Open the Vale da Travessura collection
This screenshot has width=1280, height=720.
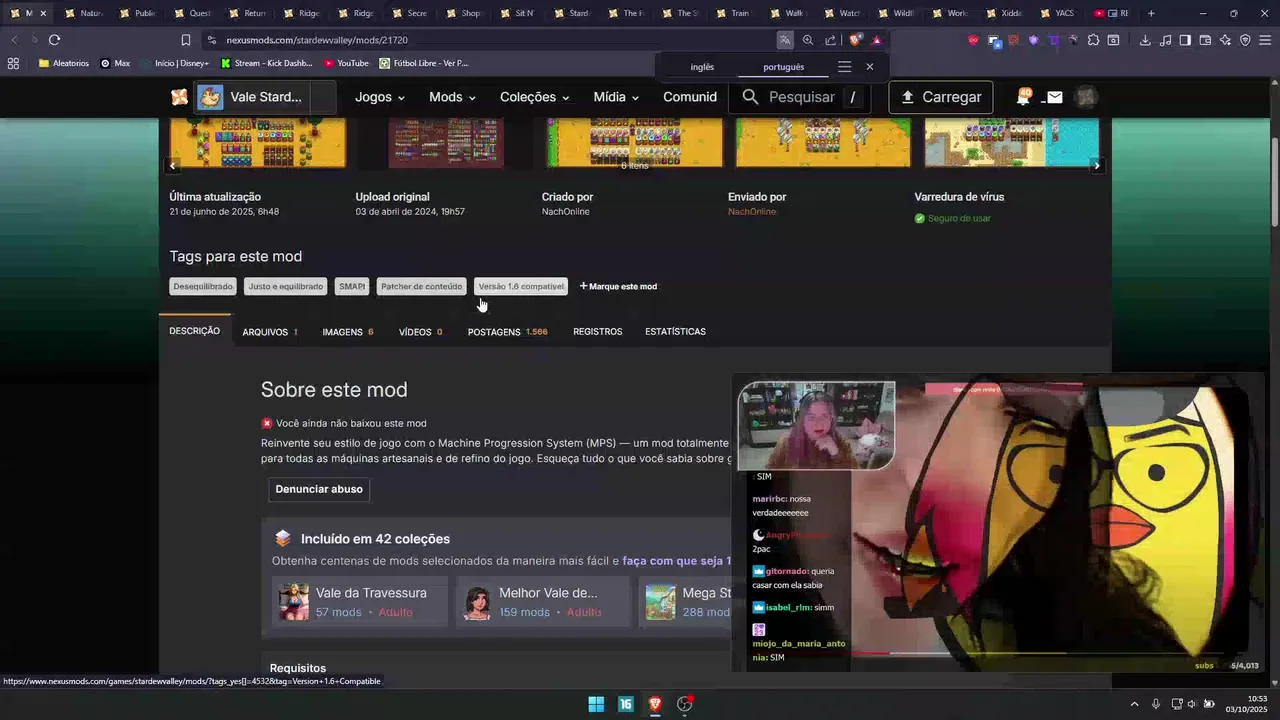359,602
